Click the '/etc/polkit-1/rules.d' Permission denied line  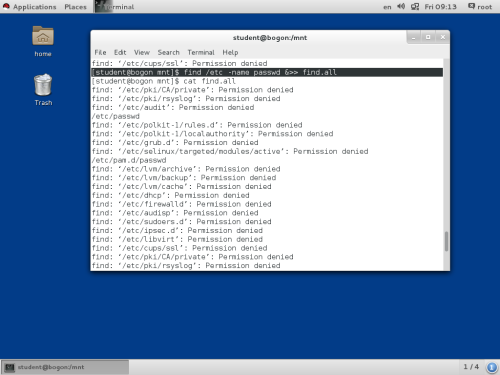(x=197, y=125)
